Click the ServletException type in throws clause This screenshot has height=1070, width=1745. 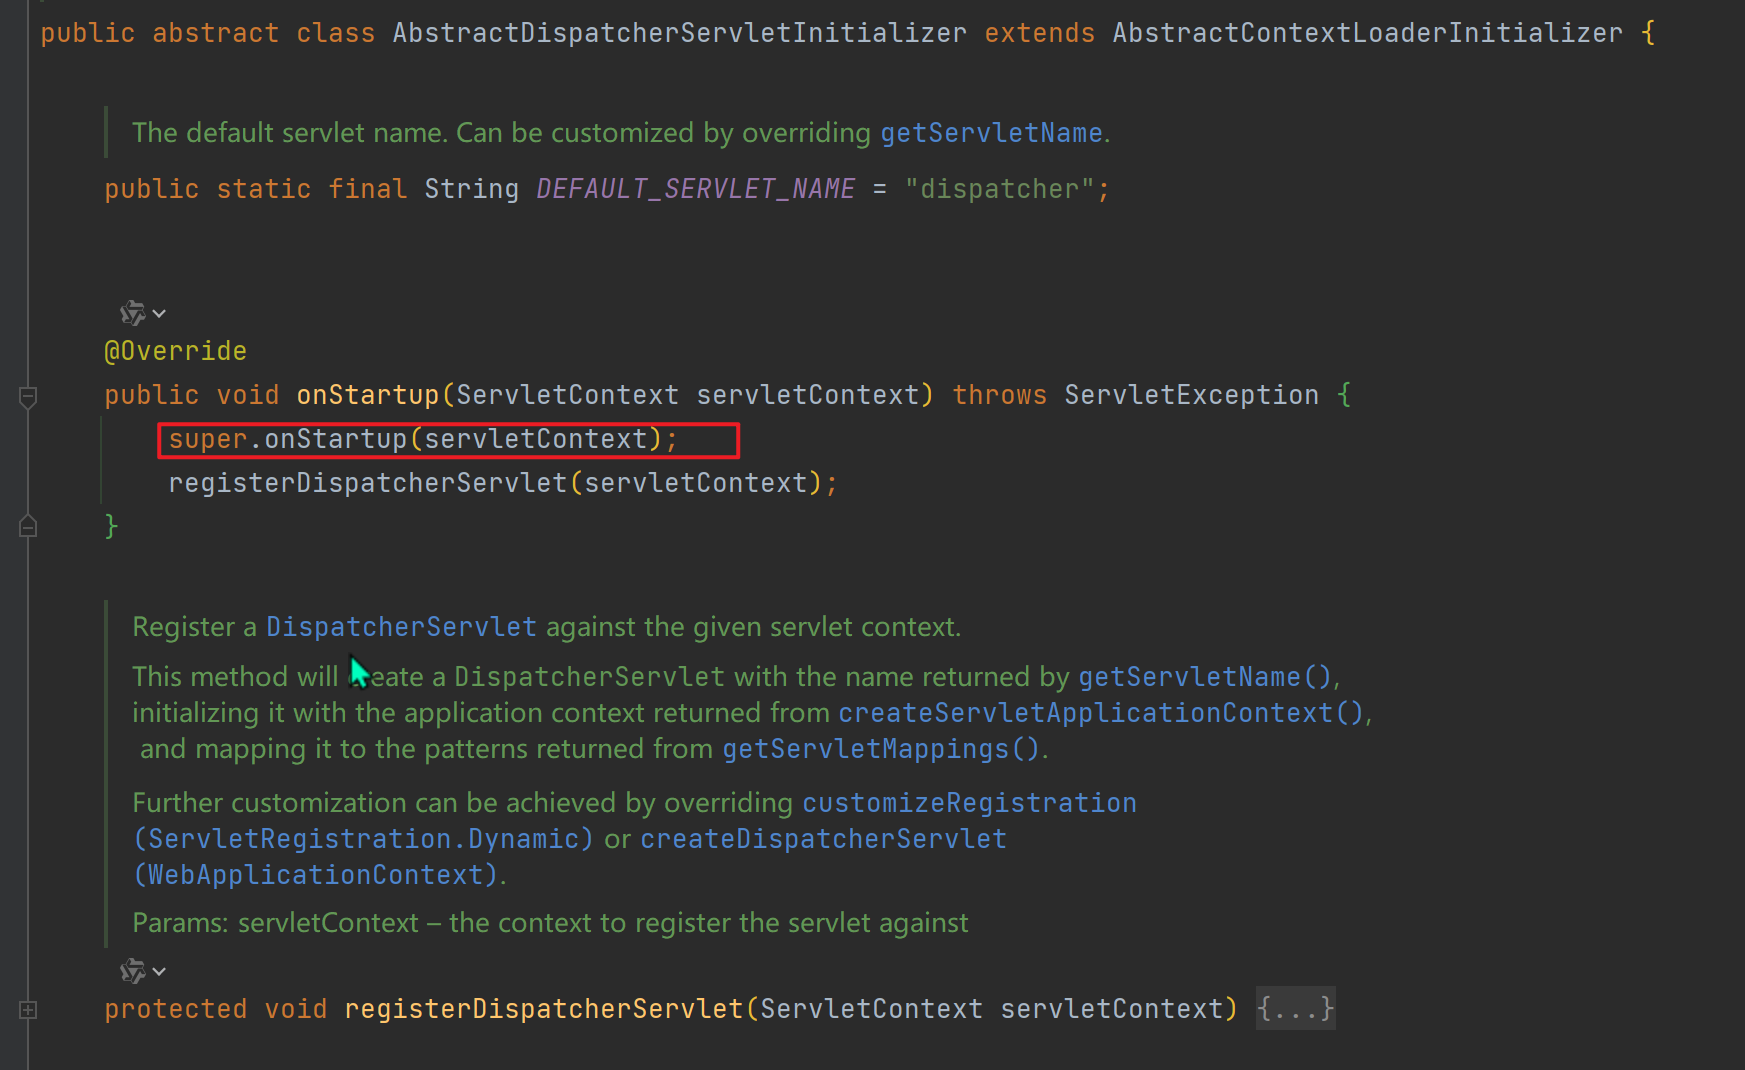click(x=1191, y=395)
